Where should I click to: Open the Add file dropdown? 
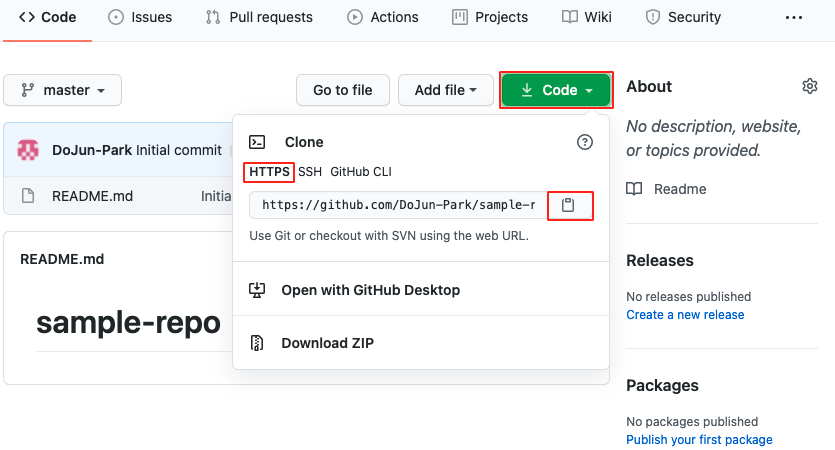pos(445,90)
